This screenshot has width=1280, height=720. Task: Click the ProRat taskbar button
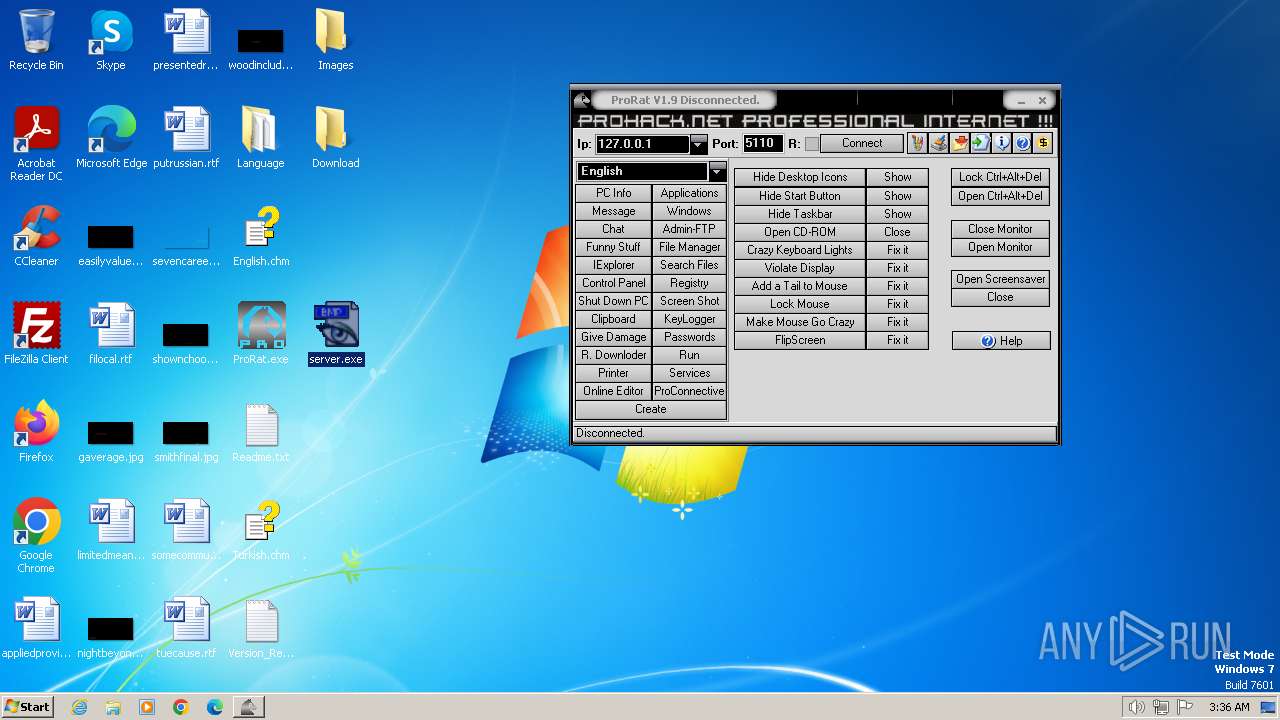pos(248,707)
